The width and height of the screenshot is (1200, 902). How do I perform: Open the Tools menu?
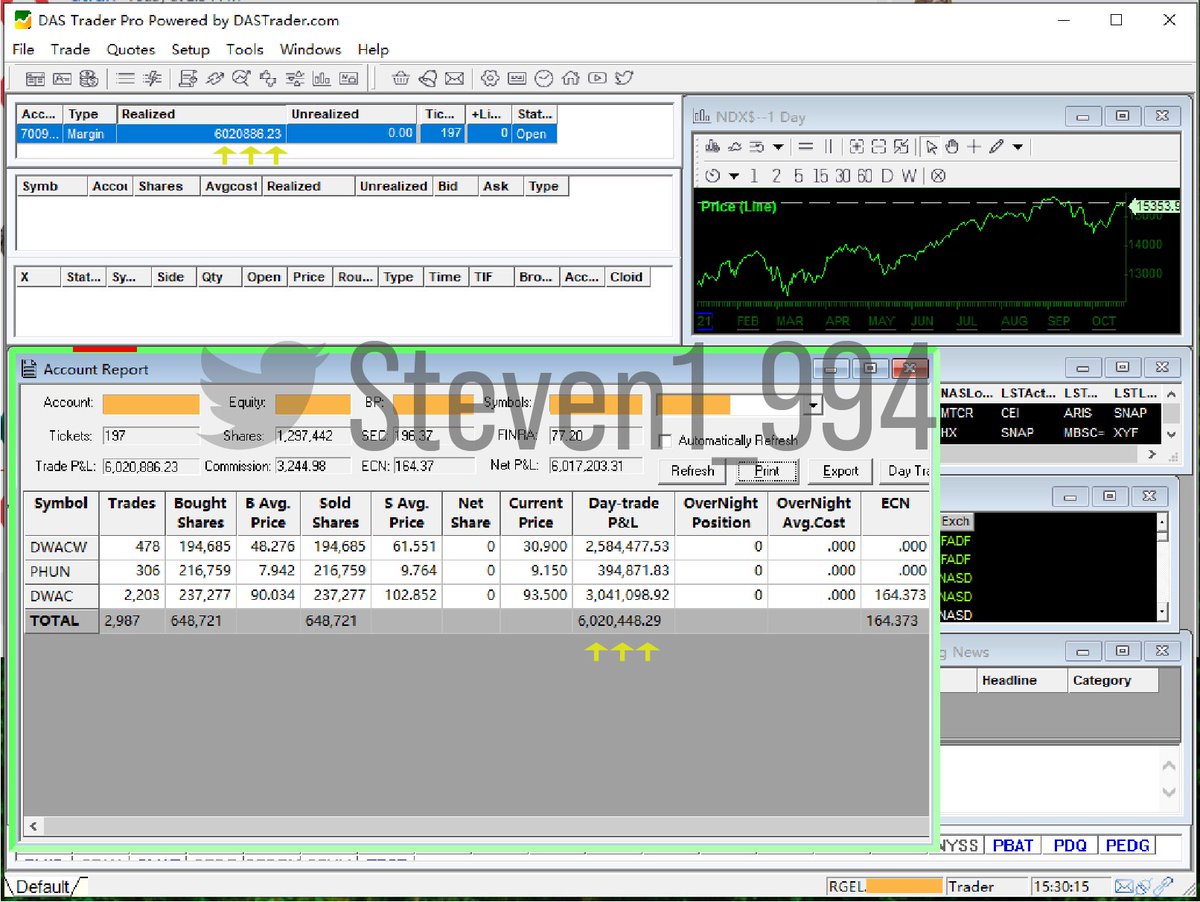(x=245, y=49)
